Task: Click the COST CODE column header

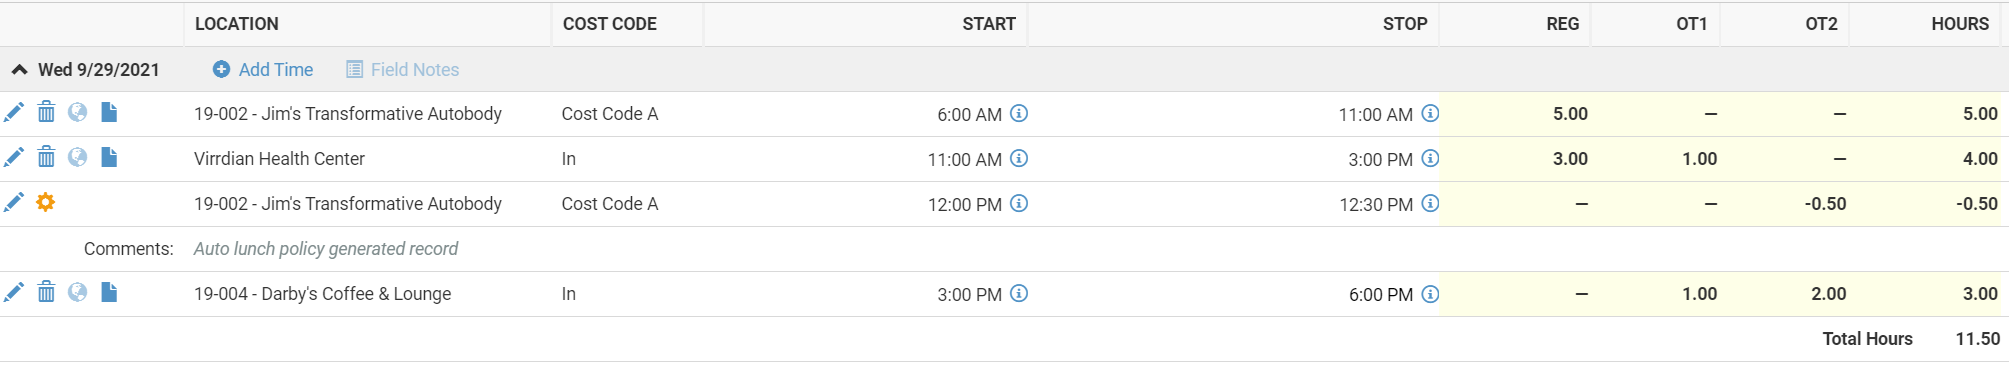Action: click(x=610, y=24)
